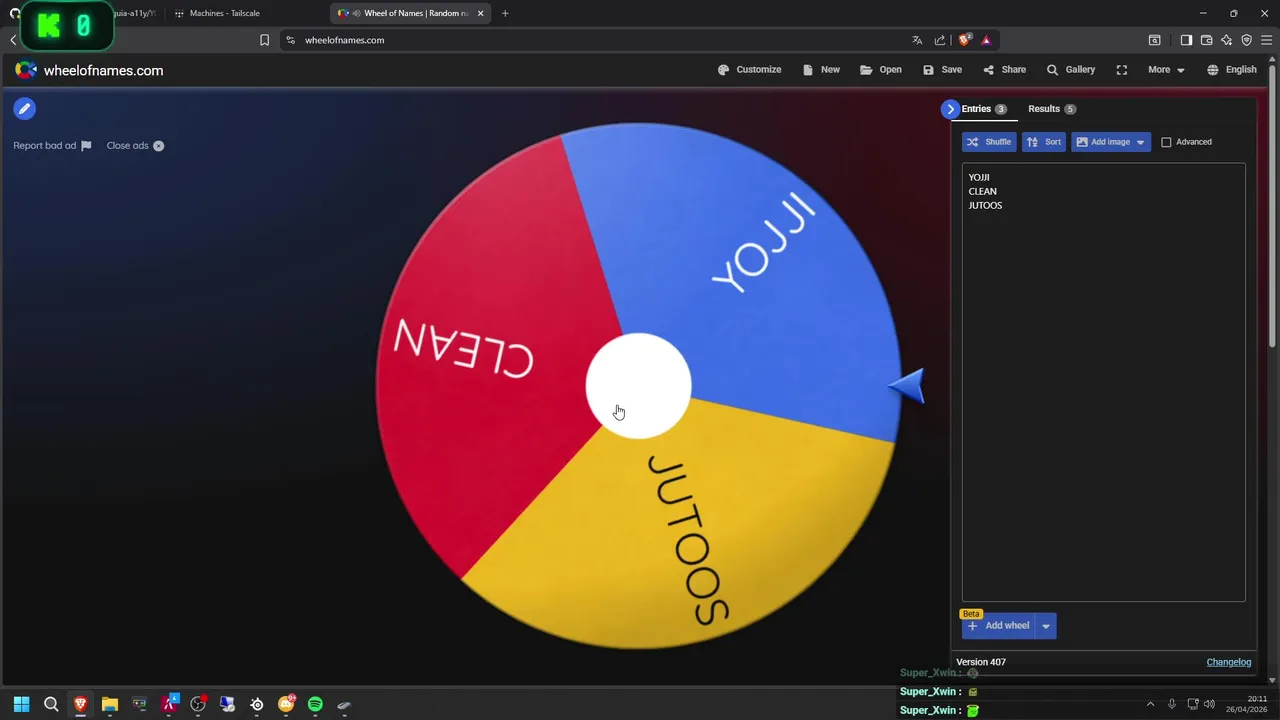Screen dimensions: 1280x720
Task: Sort the wheel entries
Action: 1044,142
